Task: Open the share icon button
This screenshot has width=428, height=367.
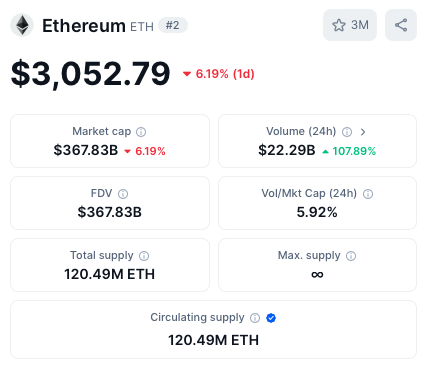Action: (401, 25)
